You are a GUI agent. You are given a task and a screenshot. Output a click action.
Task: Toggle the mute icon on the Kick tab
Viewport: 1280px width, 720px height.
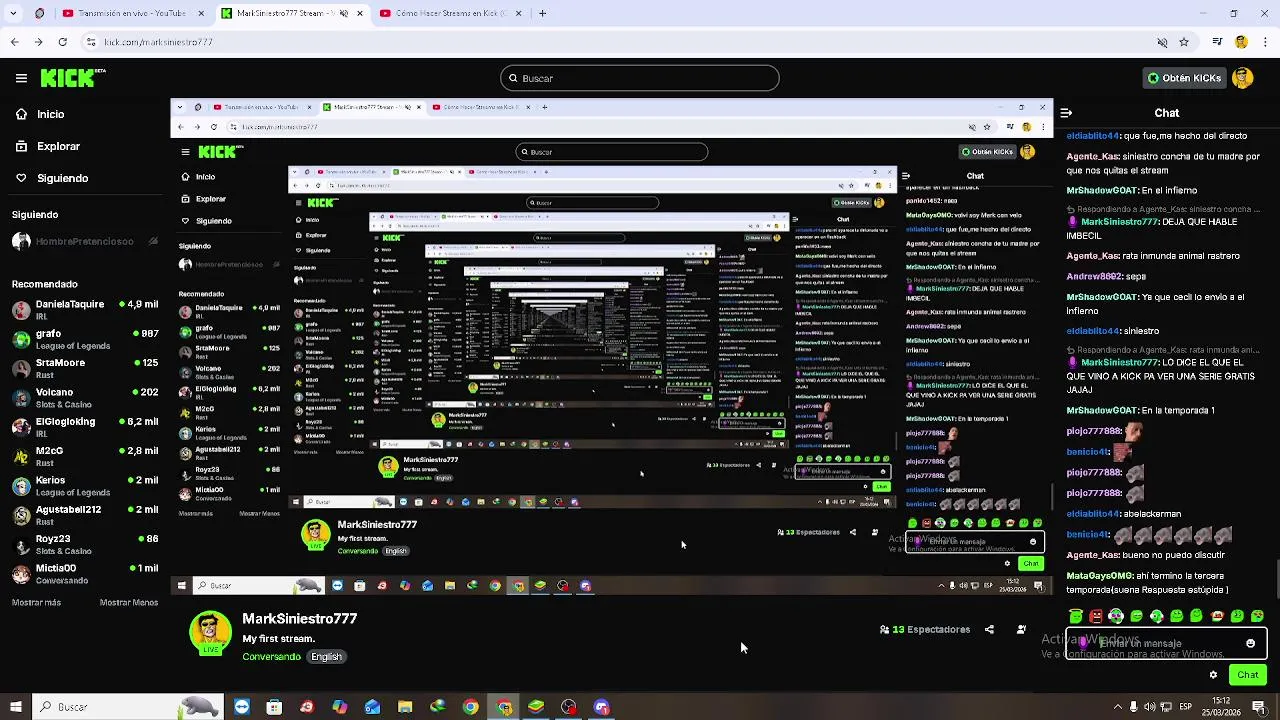click(x=343, y=13)
